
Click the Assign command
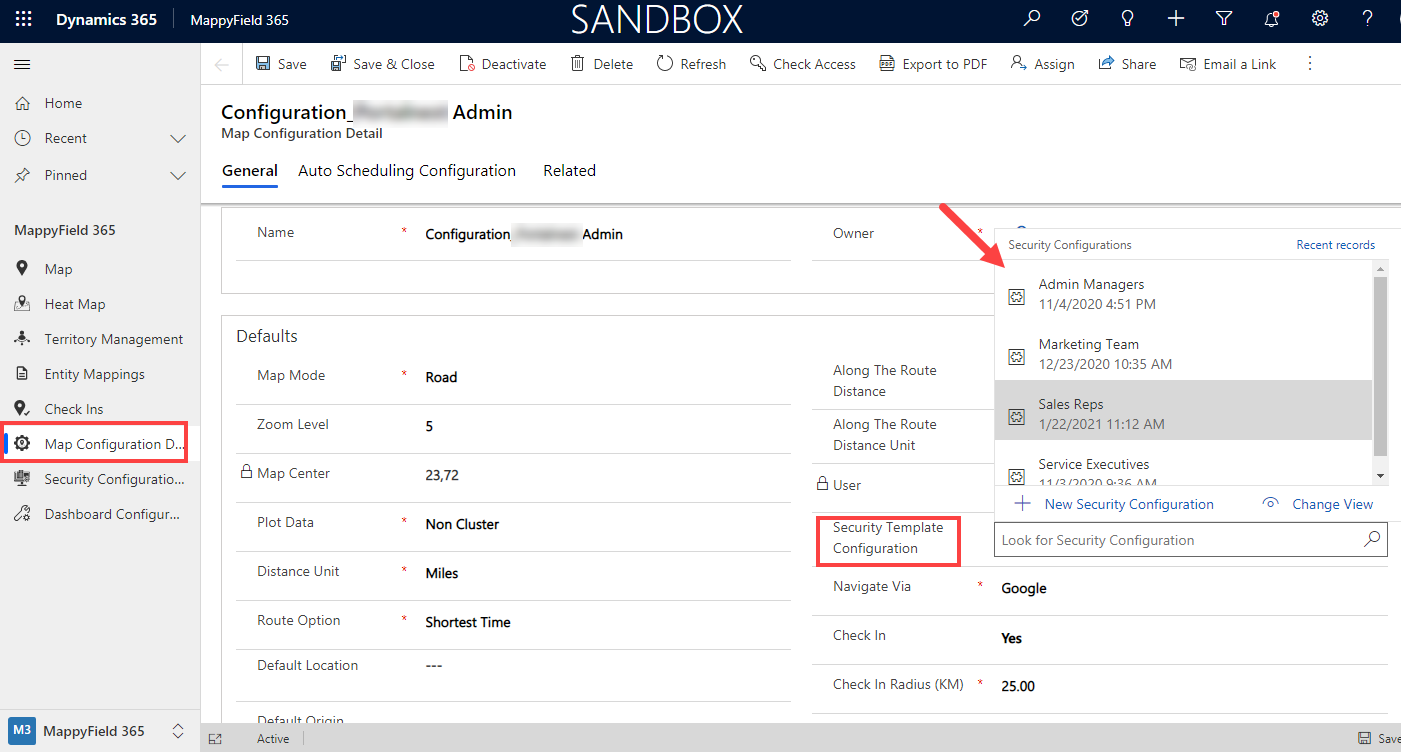pyautogui.click(x=1043, y=64)
